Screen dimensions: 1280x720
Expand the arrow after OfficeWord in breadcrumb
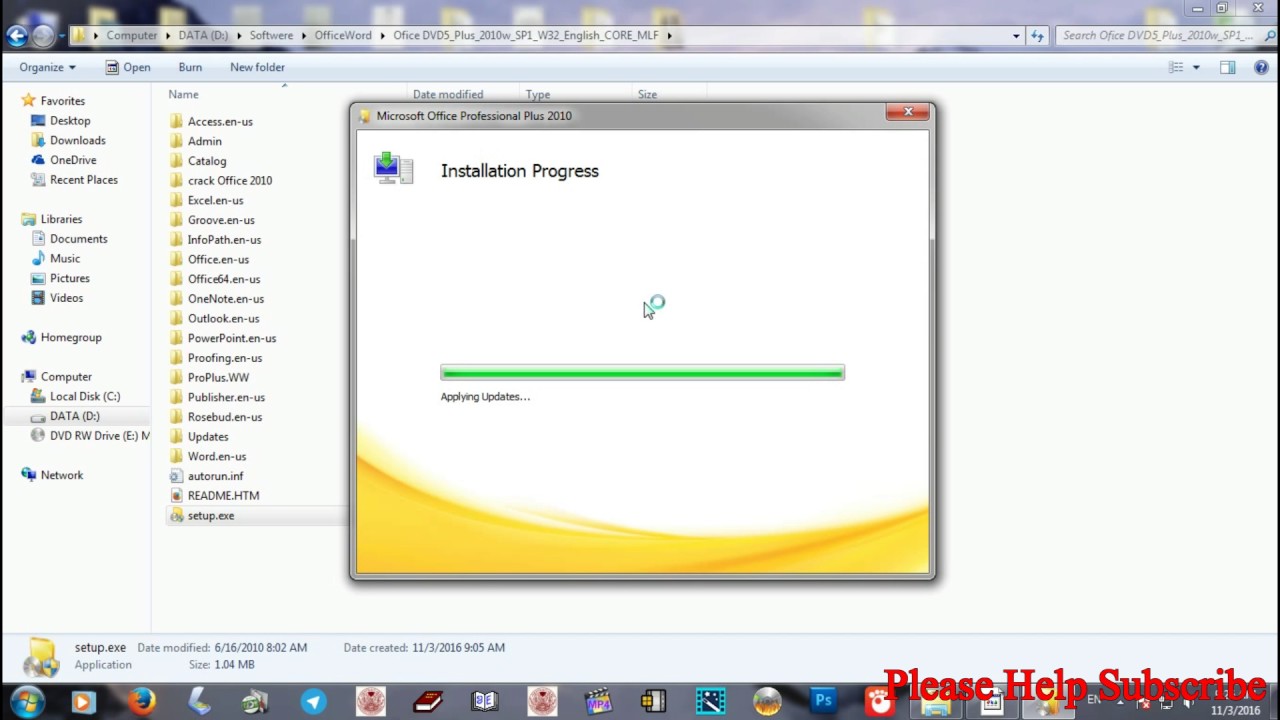[381, 36]
